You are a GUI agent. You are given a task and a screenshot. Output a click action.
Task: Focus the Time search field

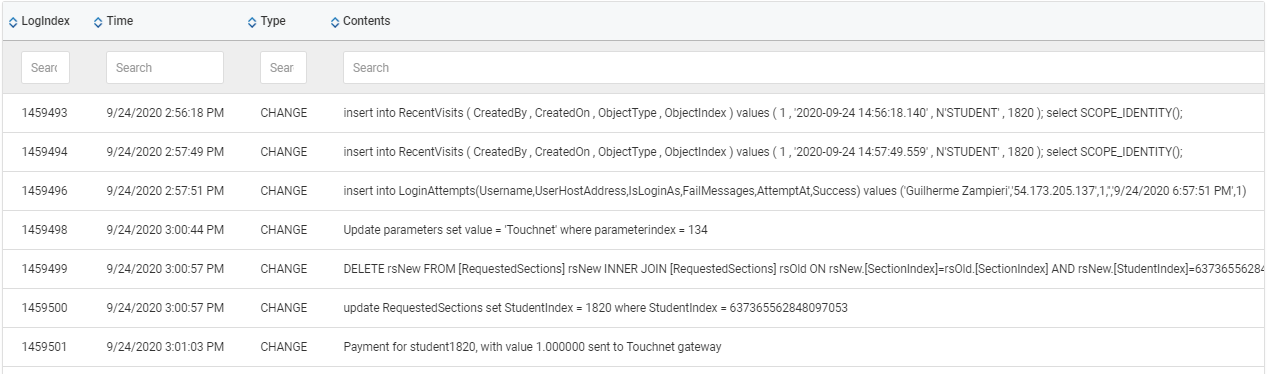(165, 68)
